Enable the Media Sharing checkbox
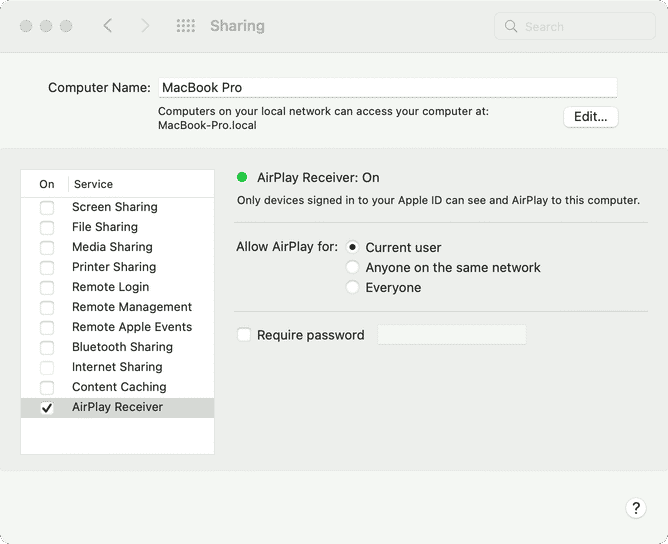668x544 pixels. coord(47,248)
